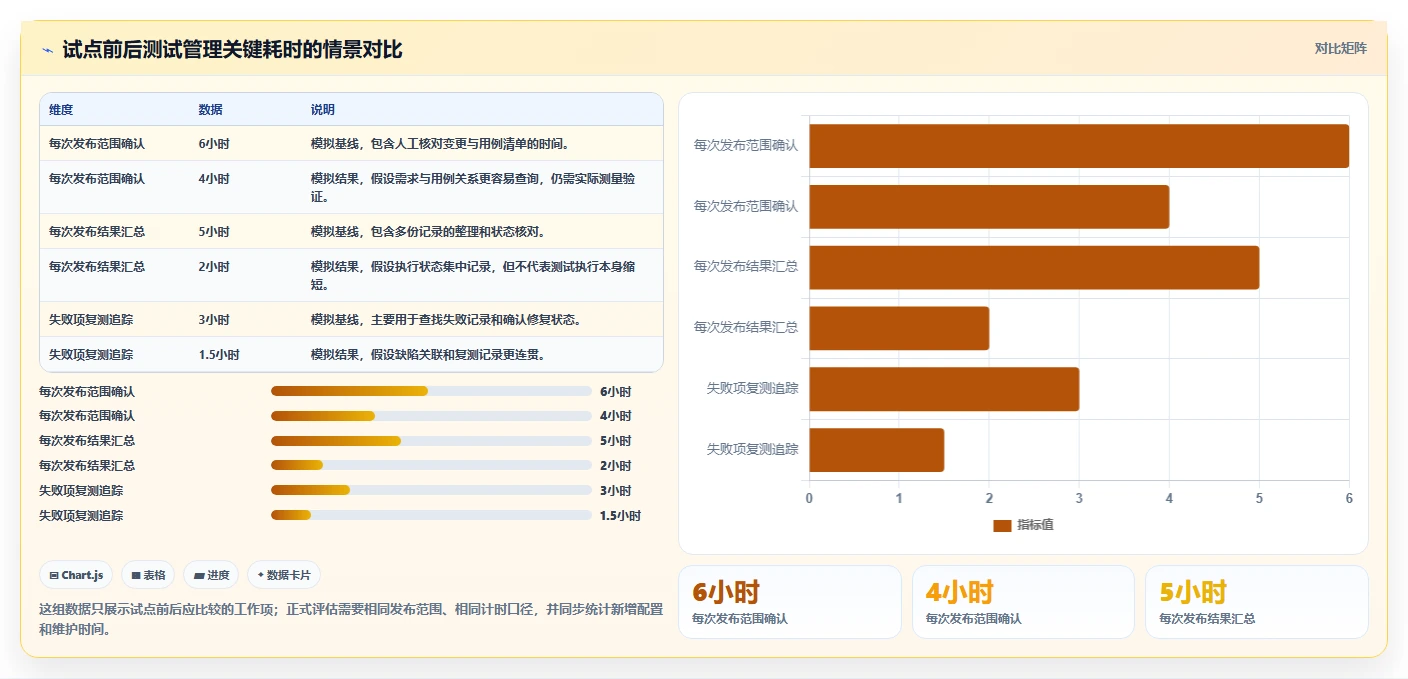
Task: Click the progress bar labeled 5小时
Action: pos(431,441)
